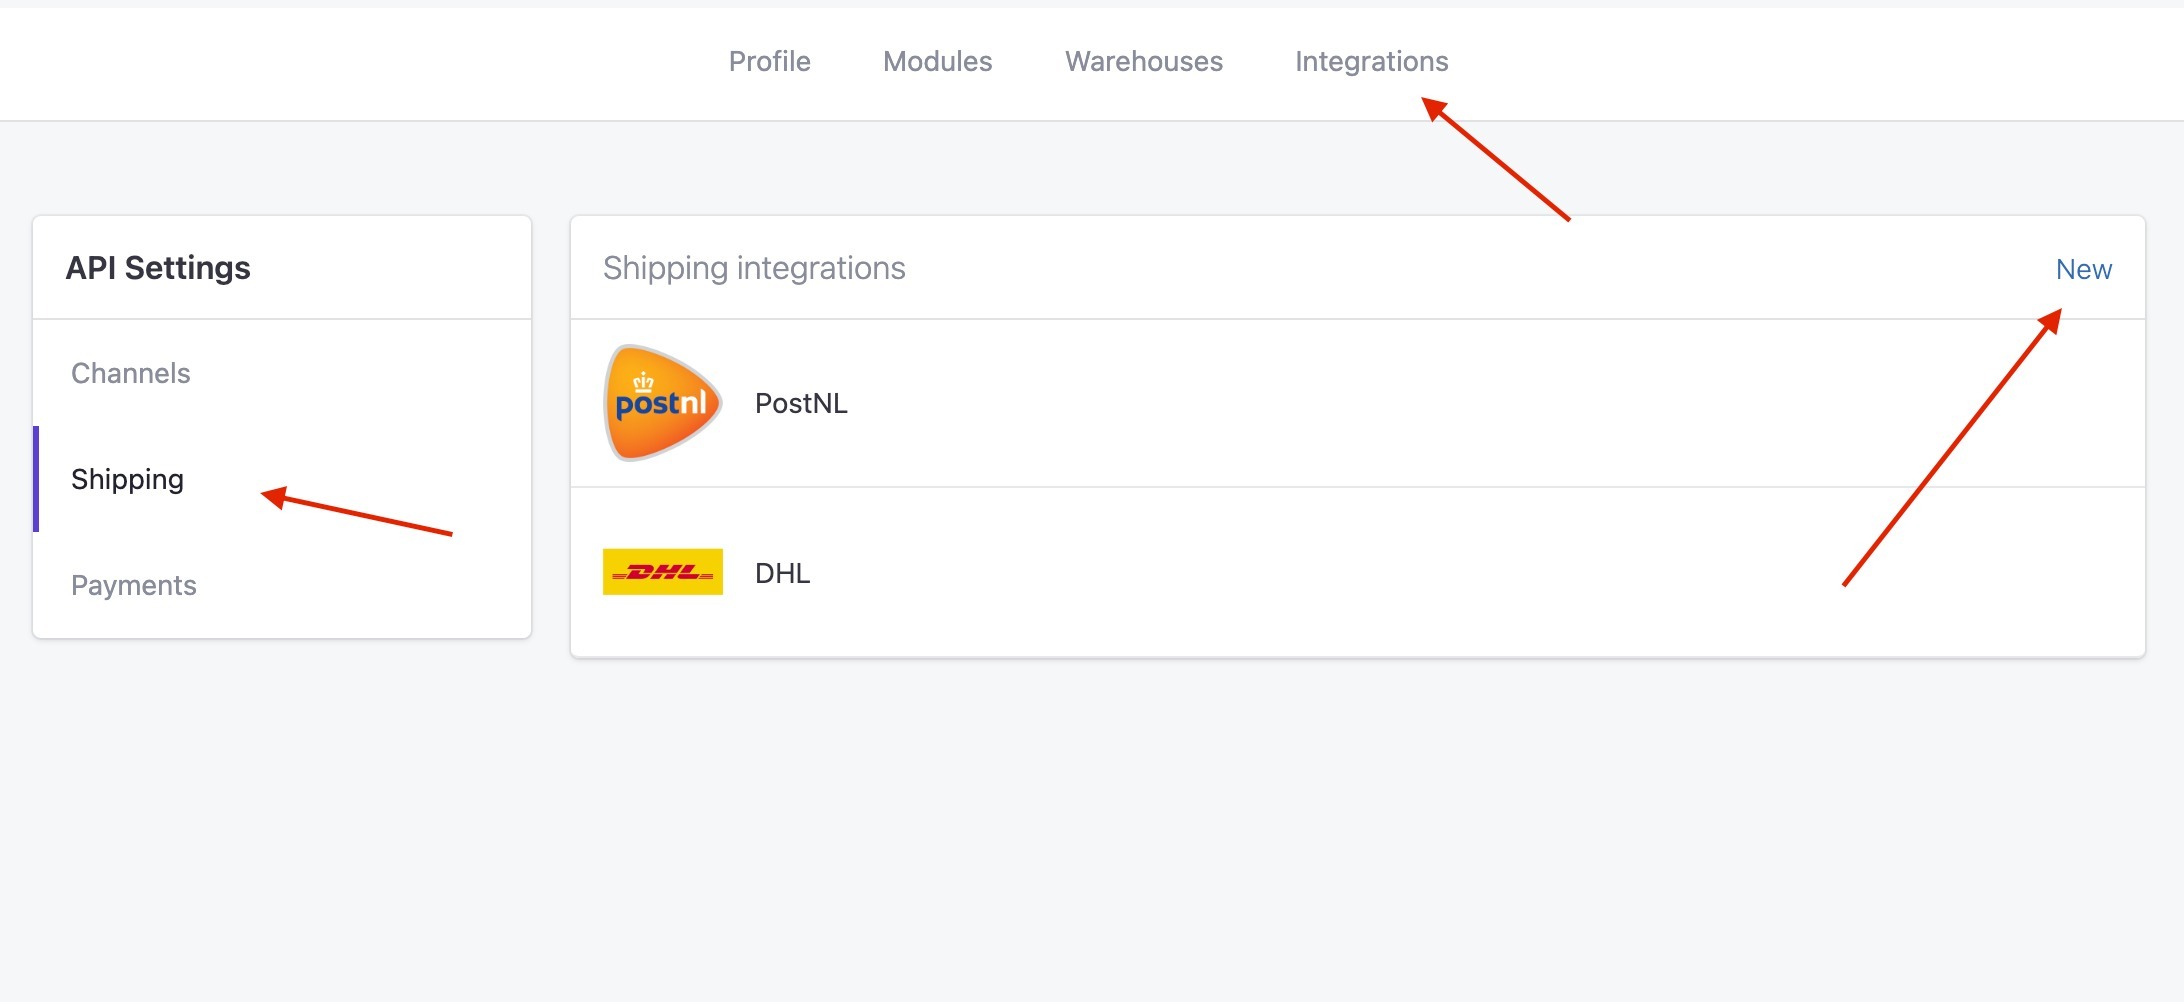Click the PostNL orange logo
This screenshot has width=2184, height=1002.
coord(662,403)
